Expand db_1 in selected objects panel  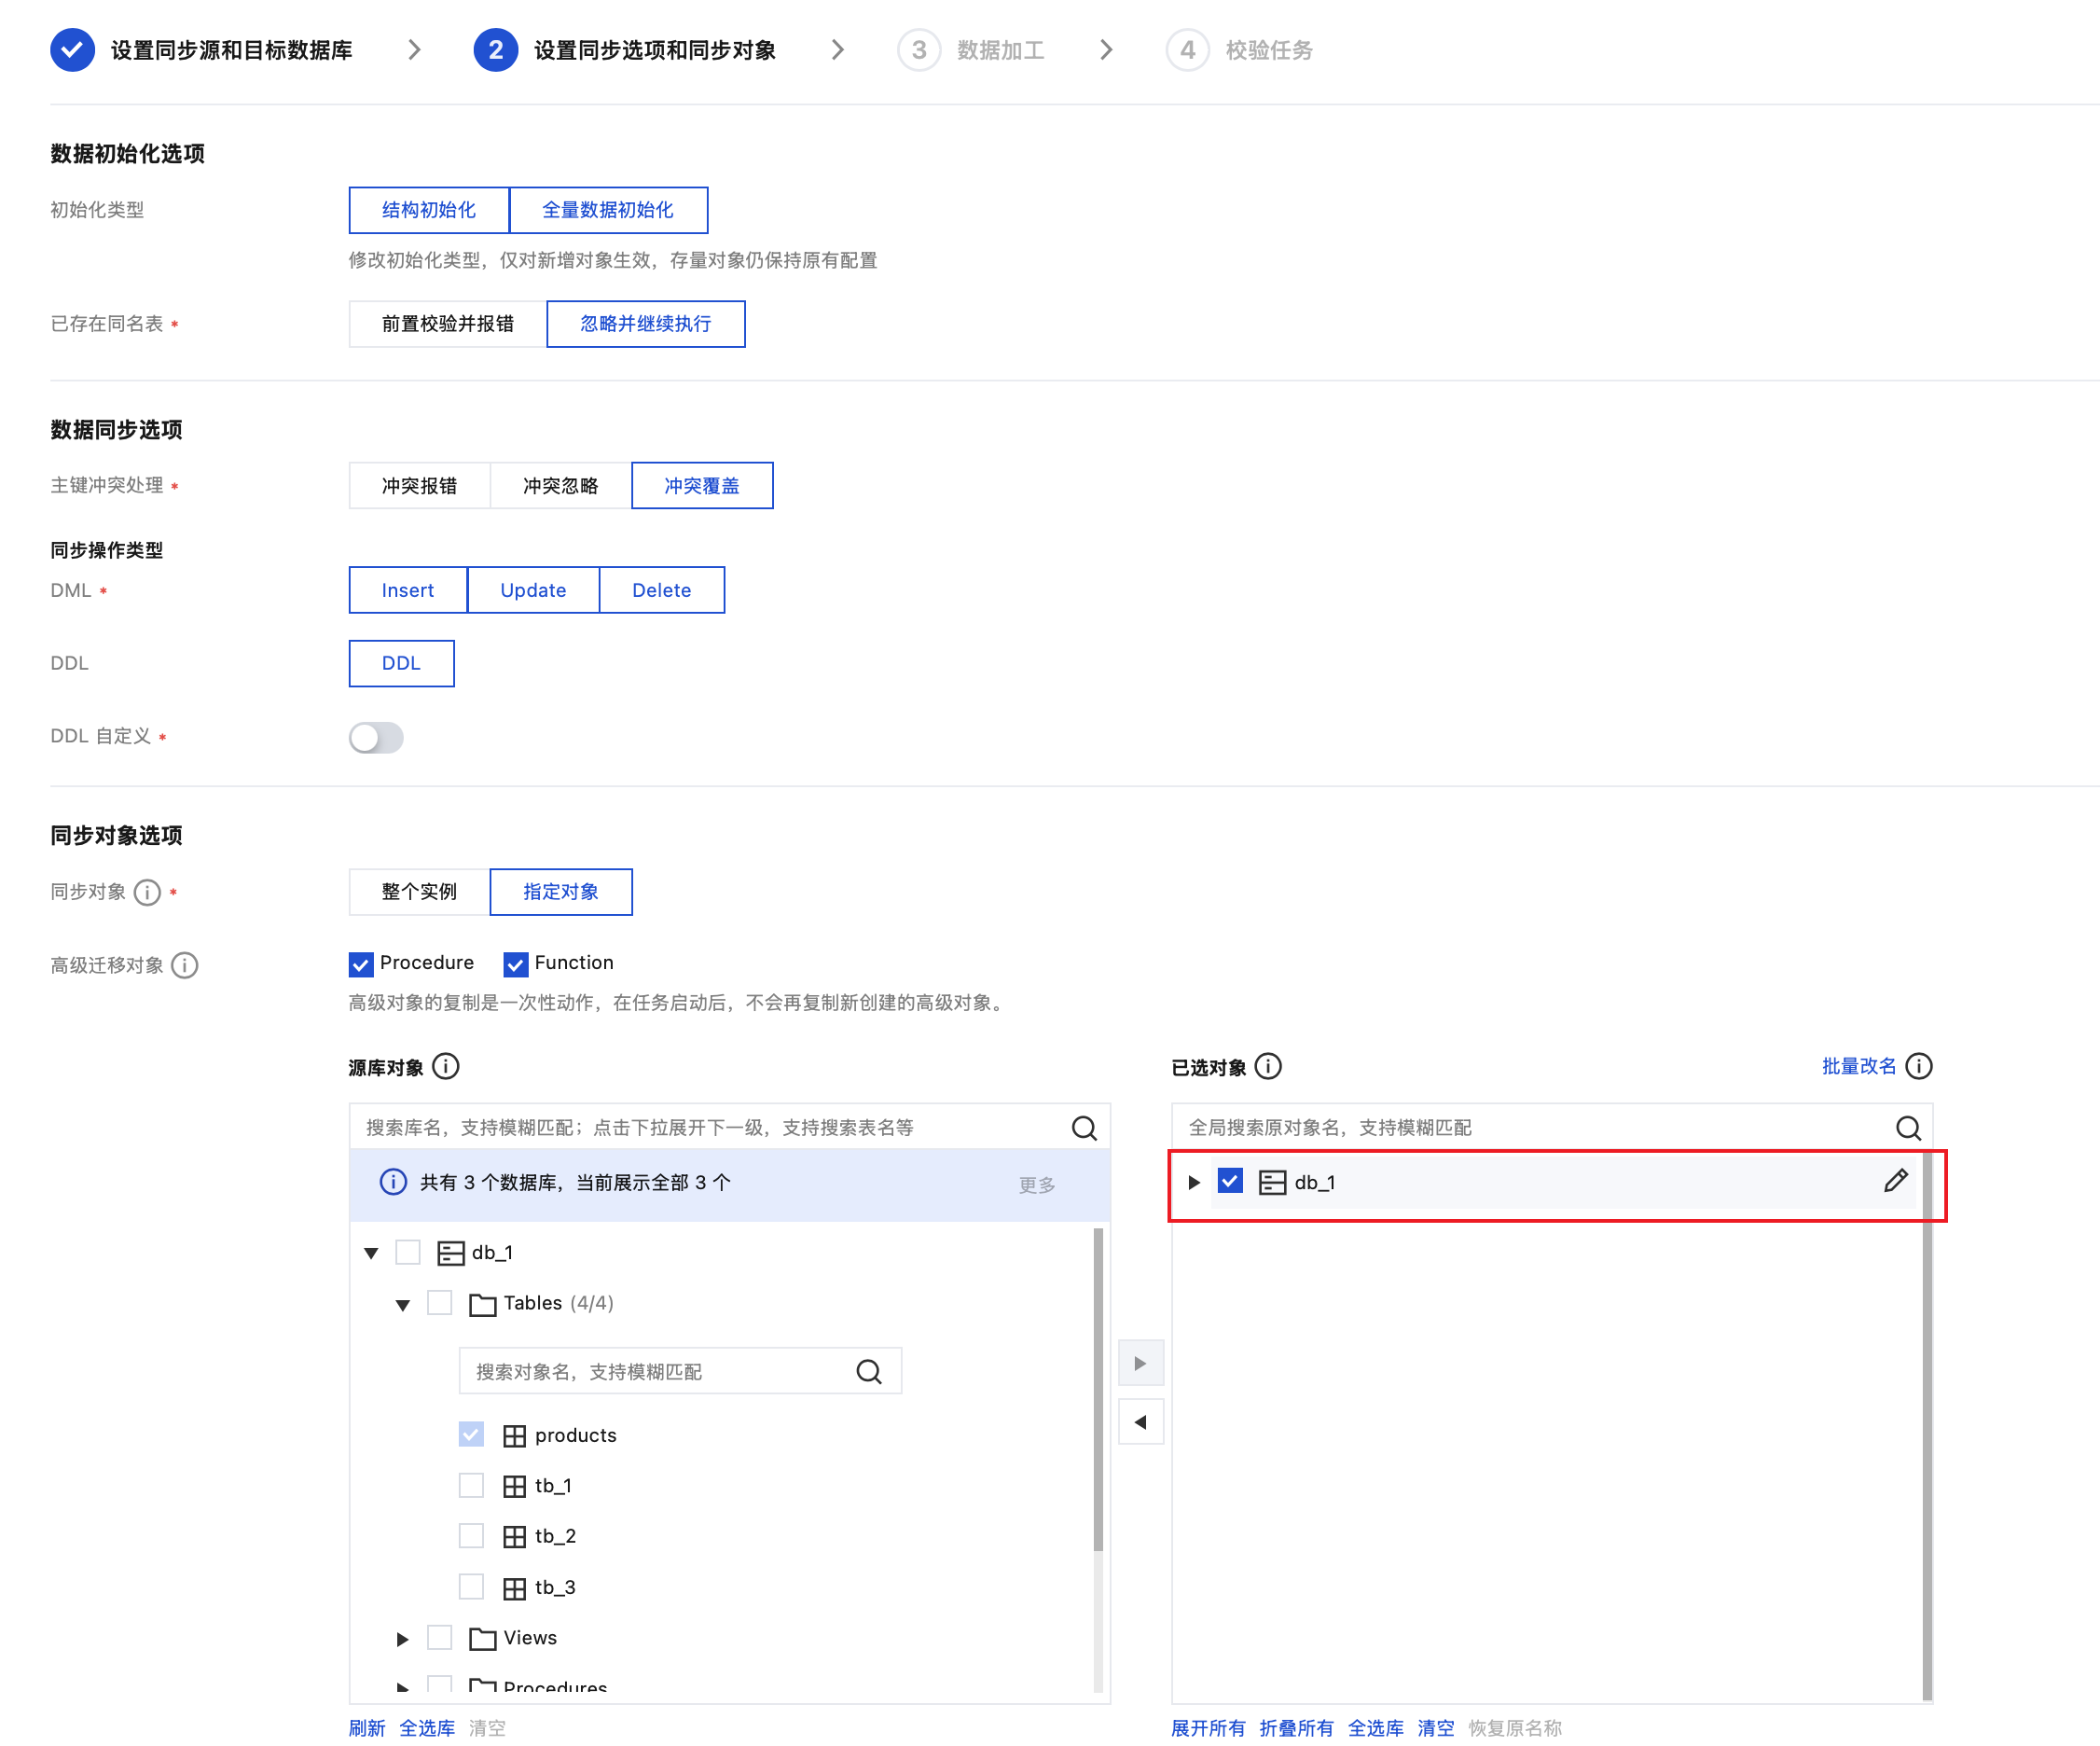tap(1193, 1182)
